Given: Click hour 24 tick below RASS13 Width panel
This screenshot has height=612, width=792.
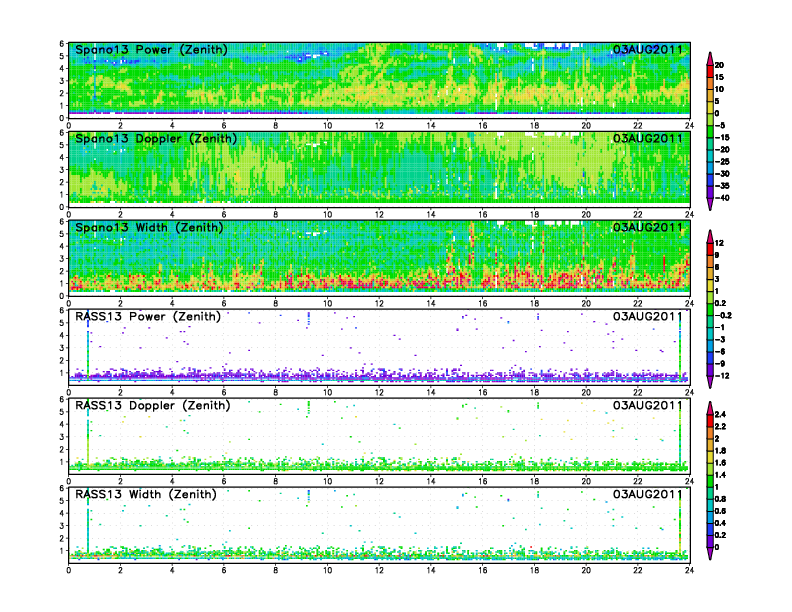Looking at the screenshot, I should [x=689, y=570].
